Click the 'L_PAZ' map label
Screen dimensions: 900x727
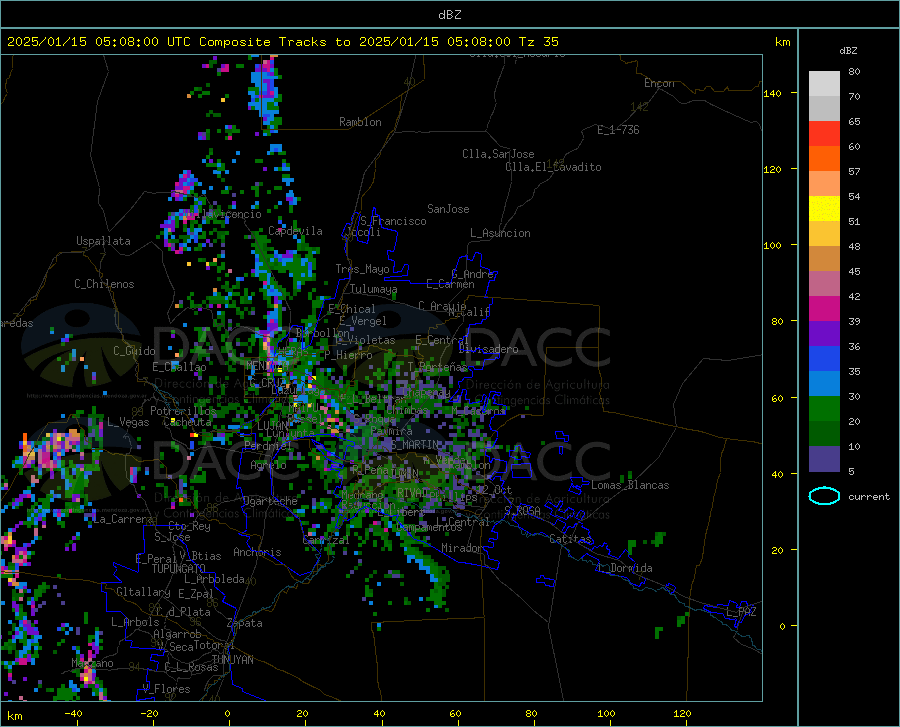(741, 612)
